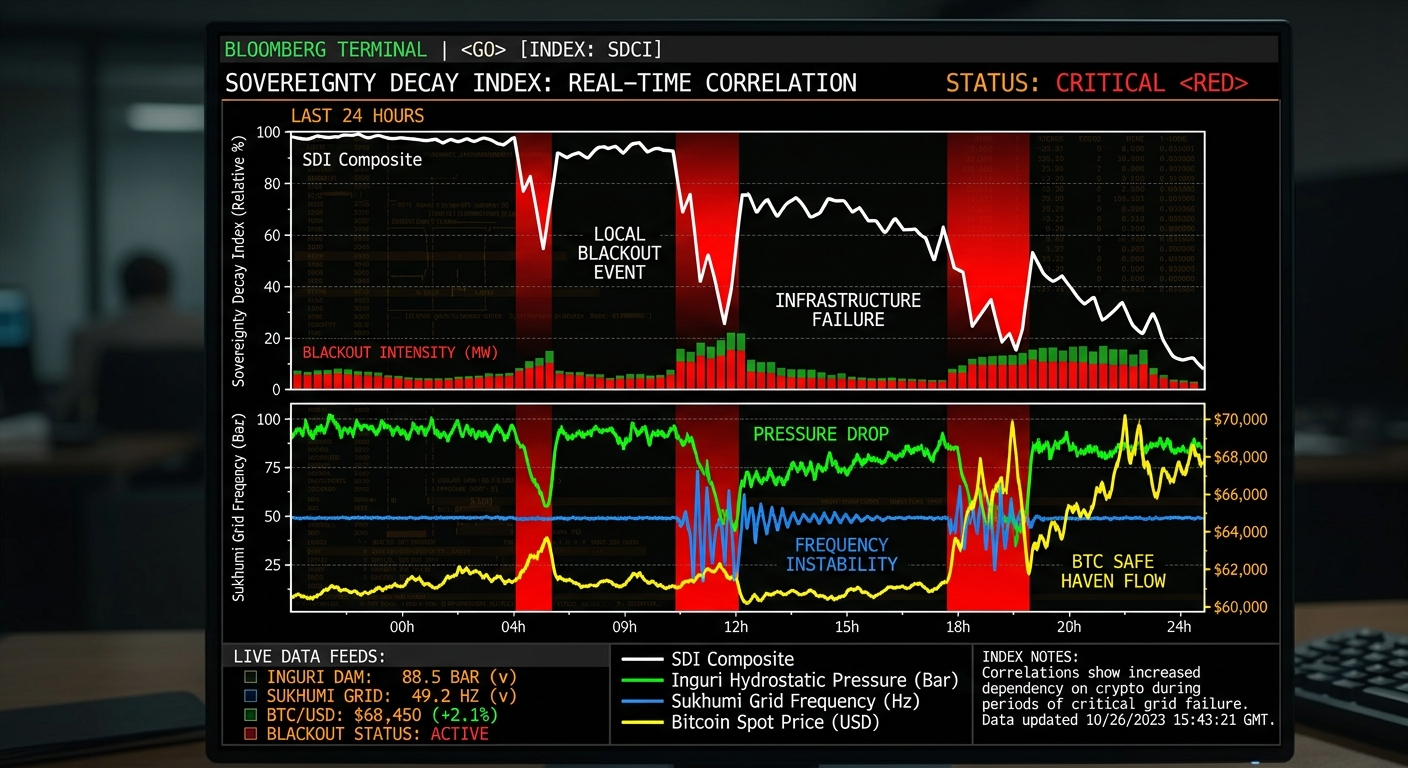Click the 12h time axis tick
Screen dimensions: 1408x768
click(735, 627)
